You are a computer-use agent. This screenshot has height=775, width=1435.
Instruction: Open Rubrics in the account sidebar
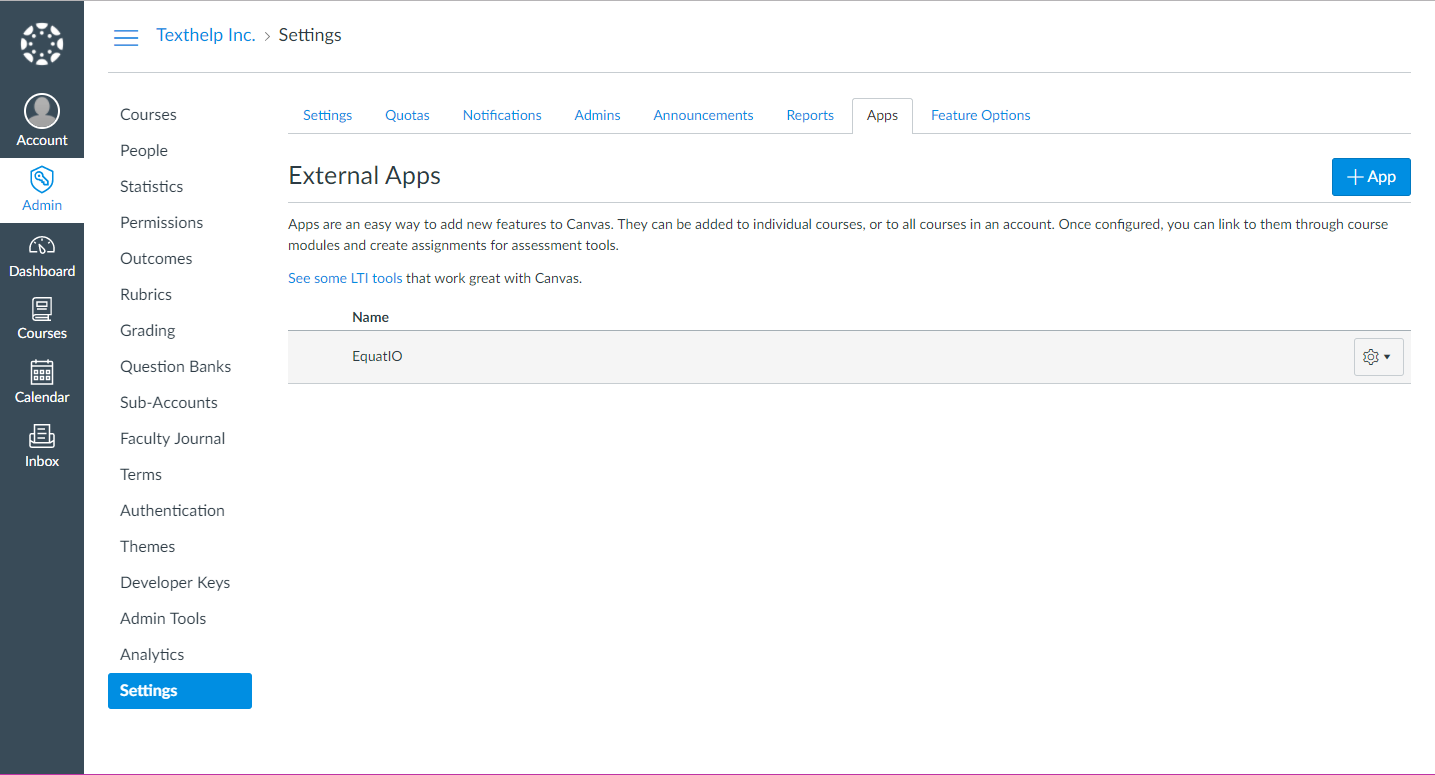coord(146,294)
